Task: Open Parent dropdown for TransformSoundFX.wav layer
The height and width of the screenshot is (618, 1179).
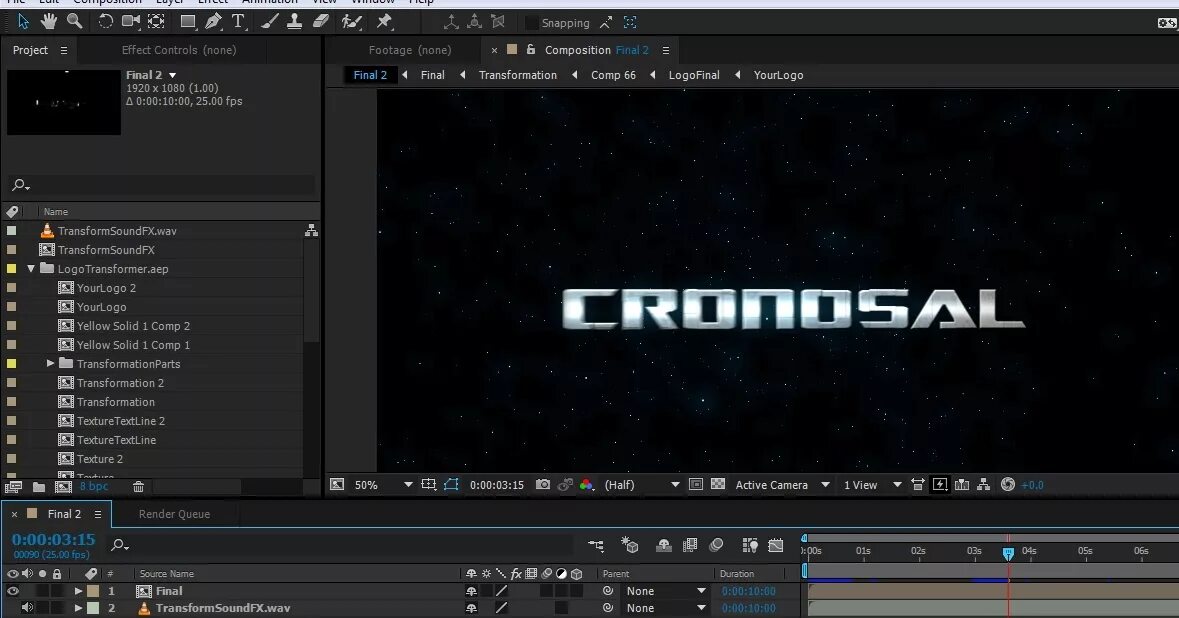Action: 666,607
